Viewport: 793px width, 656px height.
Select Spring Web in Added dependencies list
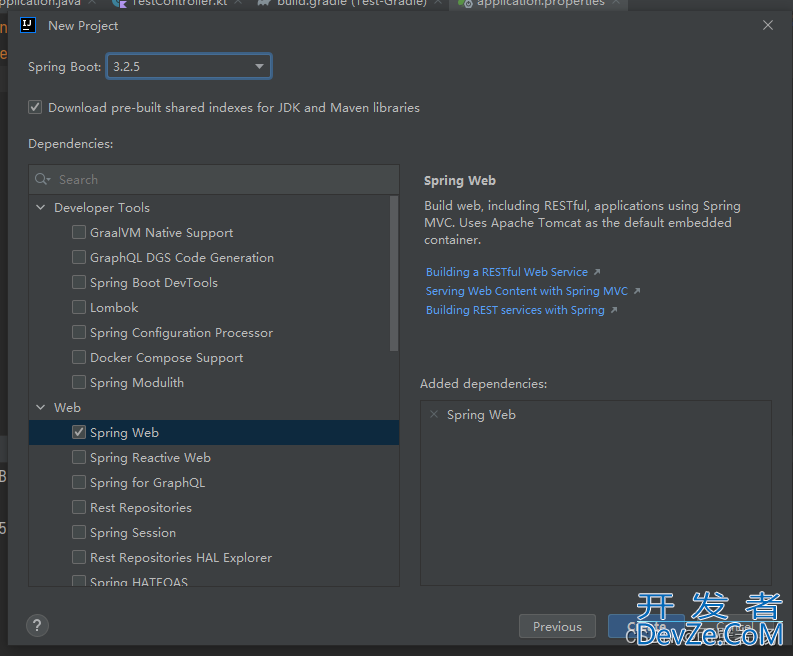coord(481,415)
